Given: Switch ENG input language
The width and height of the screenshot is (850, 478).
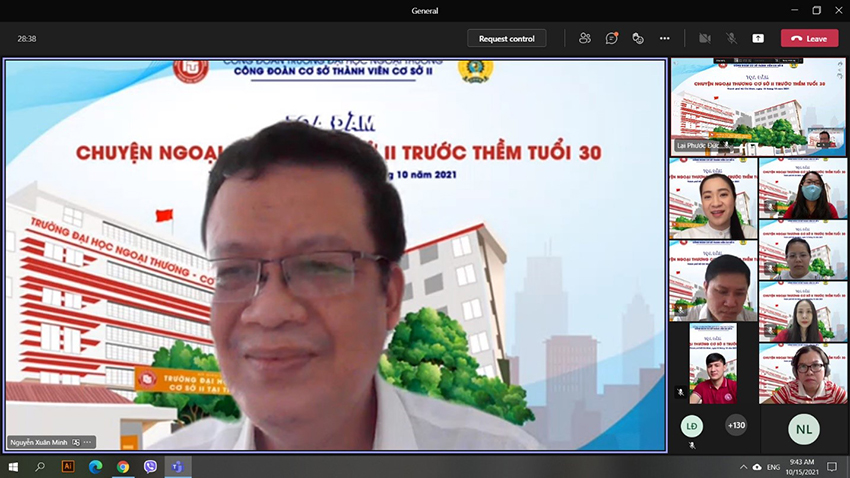Looking at the screenshot, I should point(774,467).
